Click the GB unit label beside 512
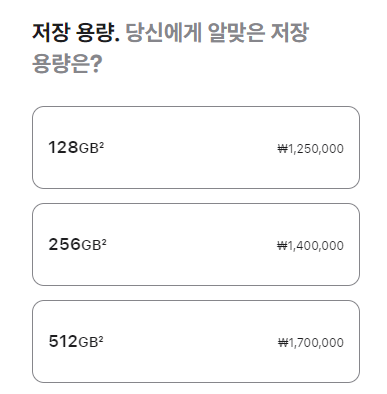 (x=88, y=342)
